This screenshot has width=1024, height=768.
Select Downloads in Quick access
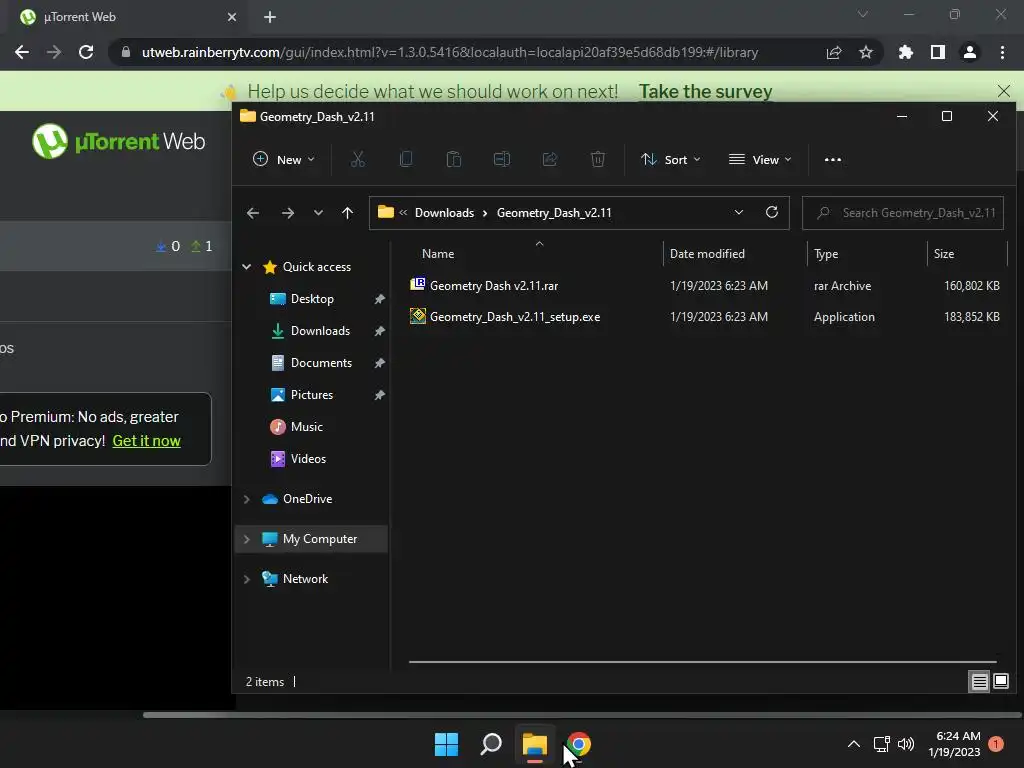click(320, 331)
